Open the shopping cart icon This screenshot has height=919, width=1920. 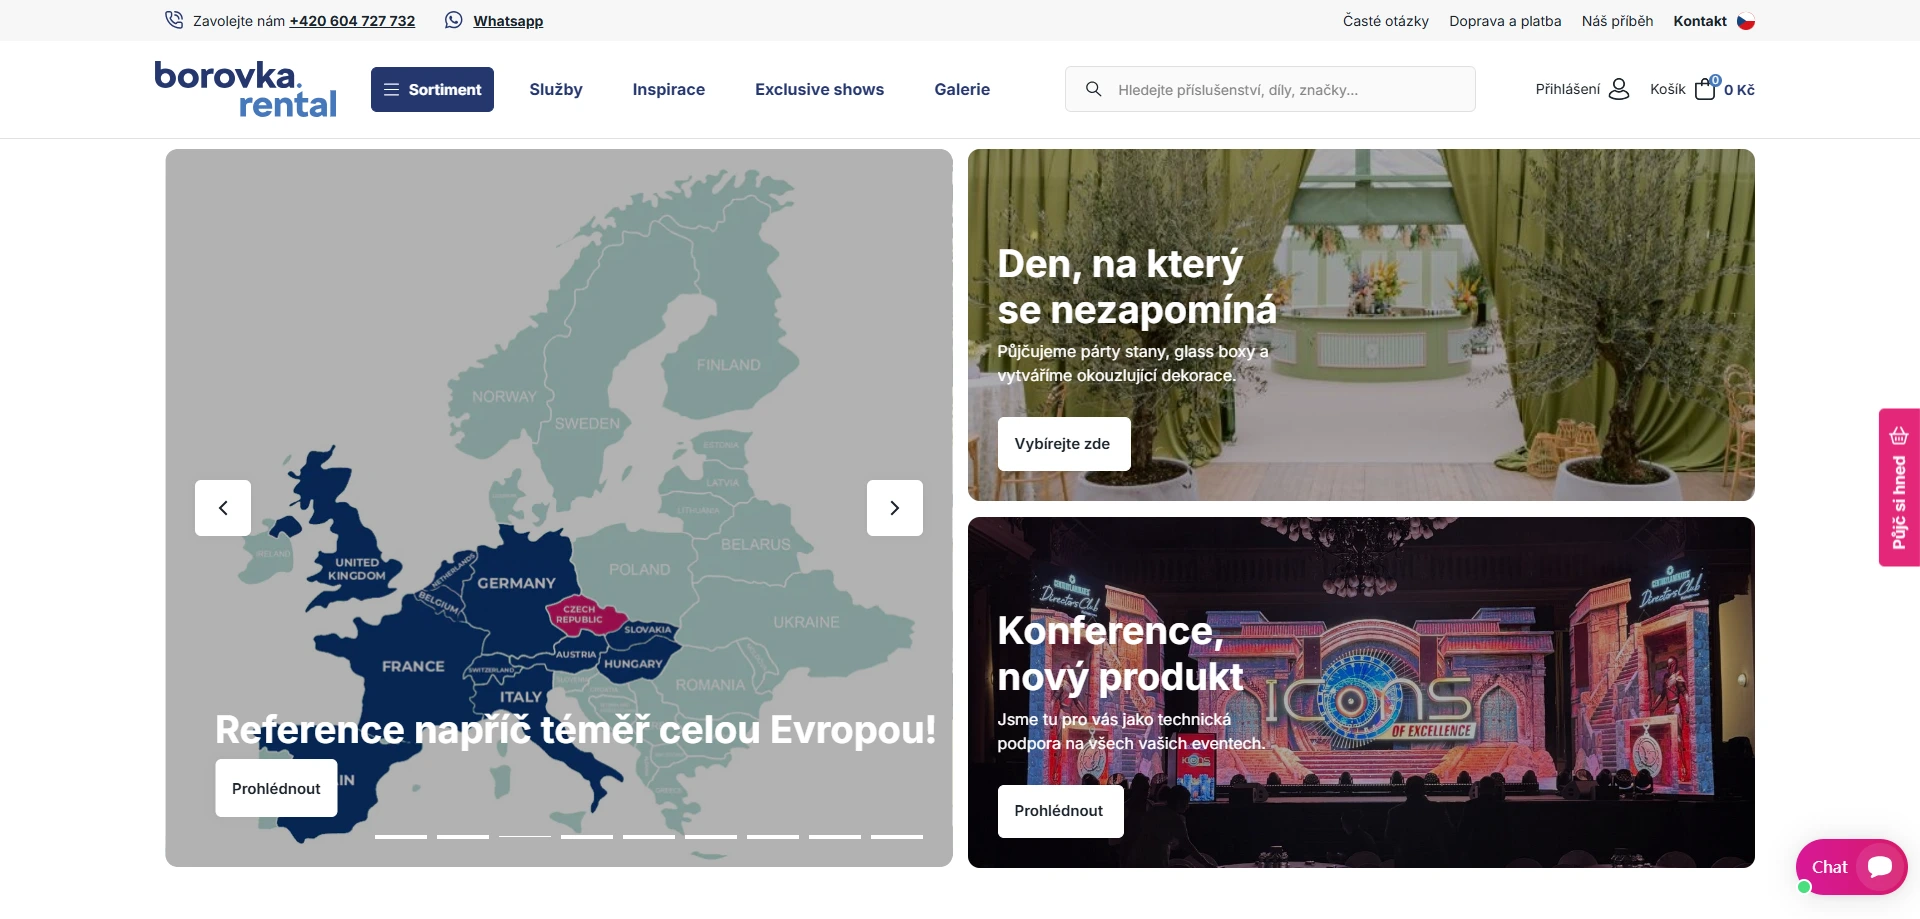coord(1706,89)
